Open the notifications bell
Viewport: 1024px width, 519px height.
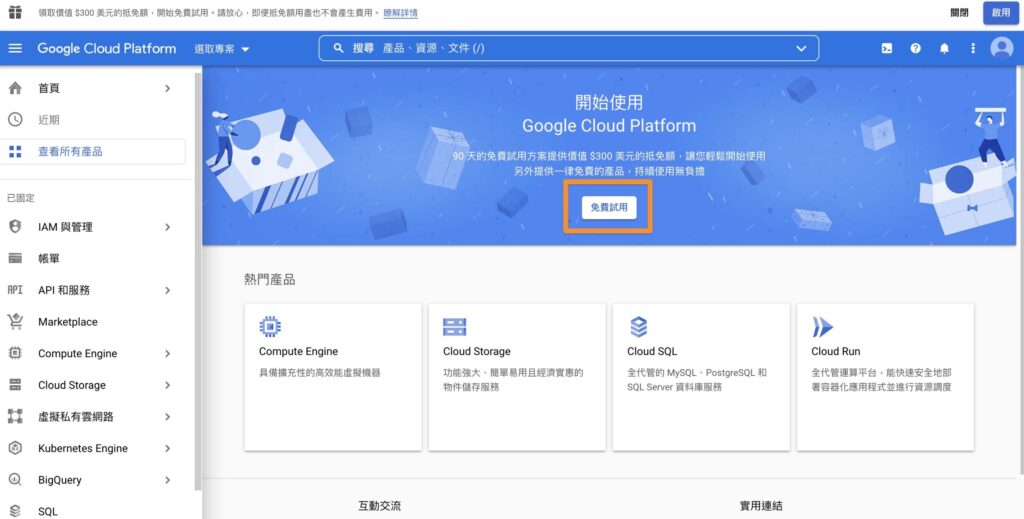(x=944, y=48)
